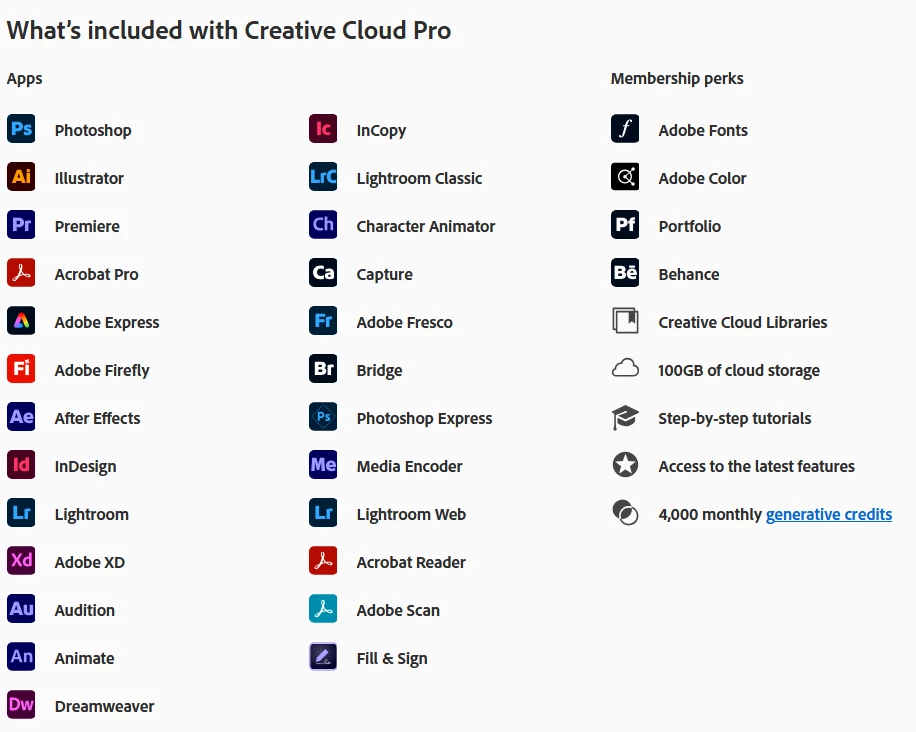This screenshot has width=916, height=732.
Task: Click the Adobe Fonts label
Action: click(x=703, y=130)
